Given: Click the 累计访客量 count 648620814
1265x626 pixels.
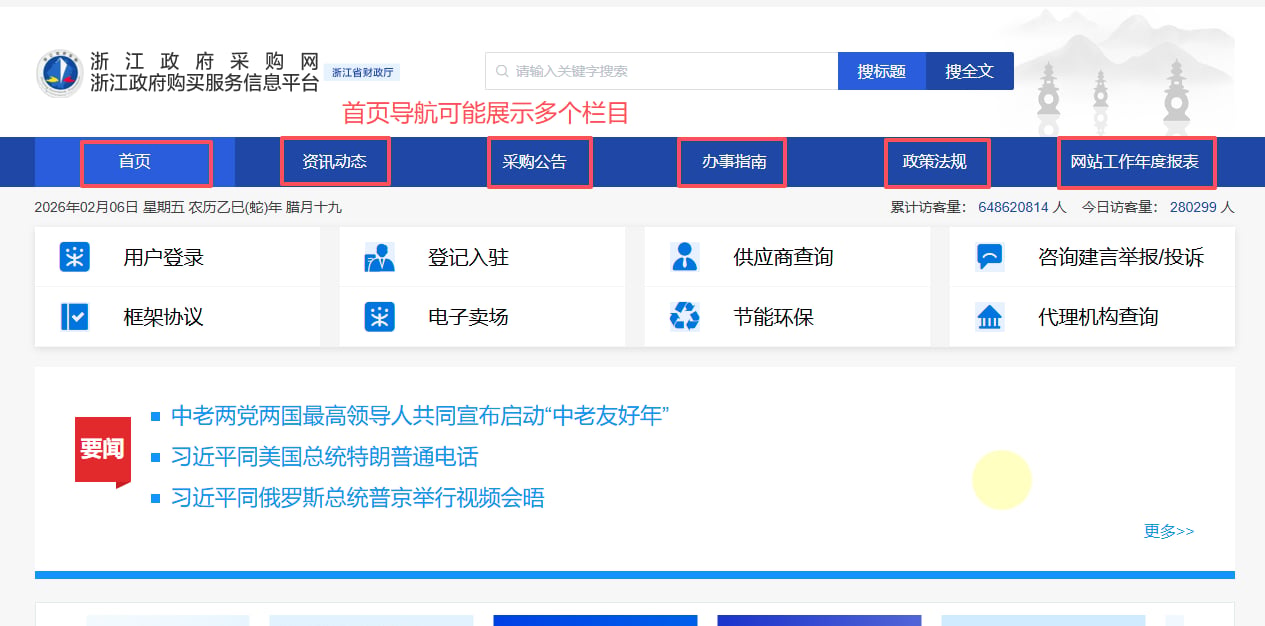Looking at the screenshot, I should pos(1013,207).
